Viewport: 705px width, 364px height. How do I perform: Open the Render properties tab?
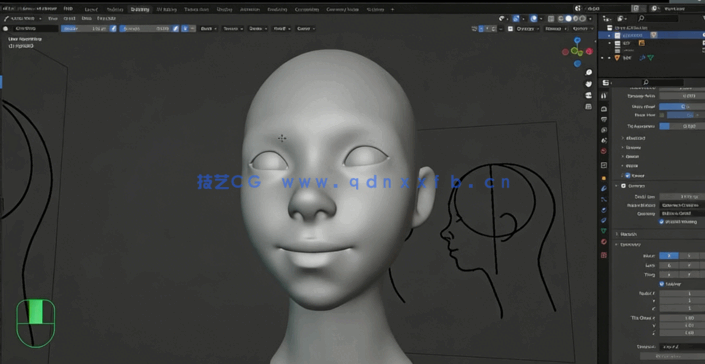click(604, 109)
